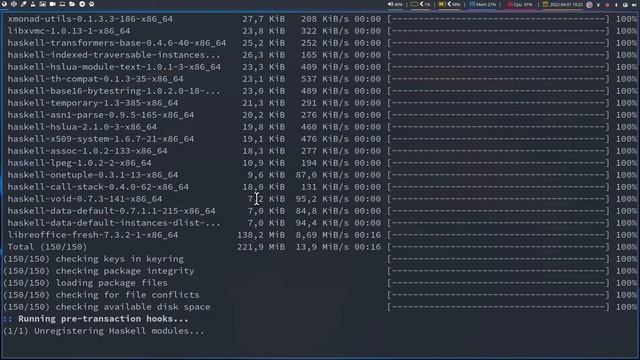Image resolution: width=640 pixels, height=360 pixels.
Task: Select the pen/edit workspace icon
Action: 23,4
